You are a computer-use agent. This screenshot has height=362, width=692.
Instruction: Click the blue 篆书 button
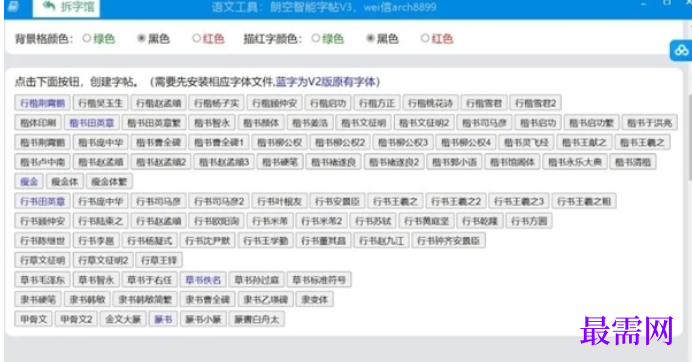(163, 319)
